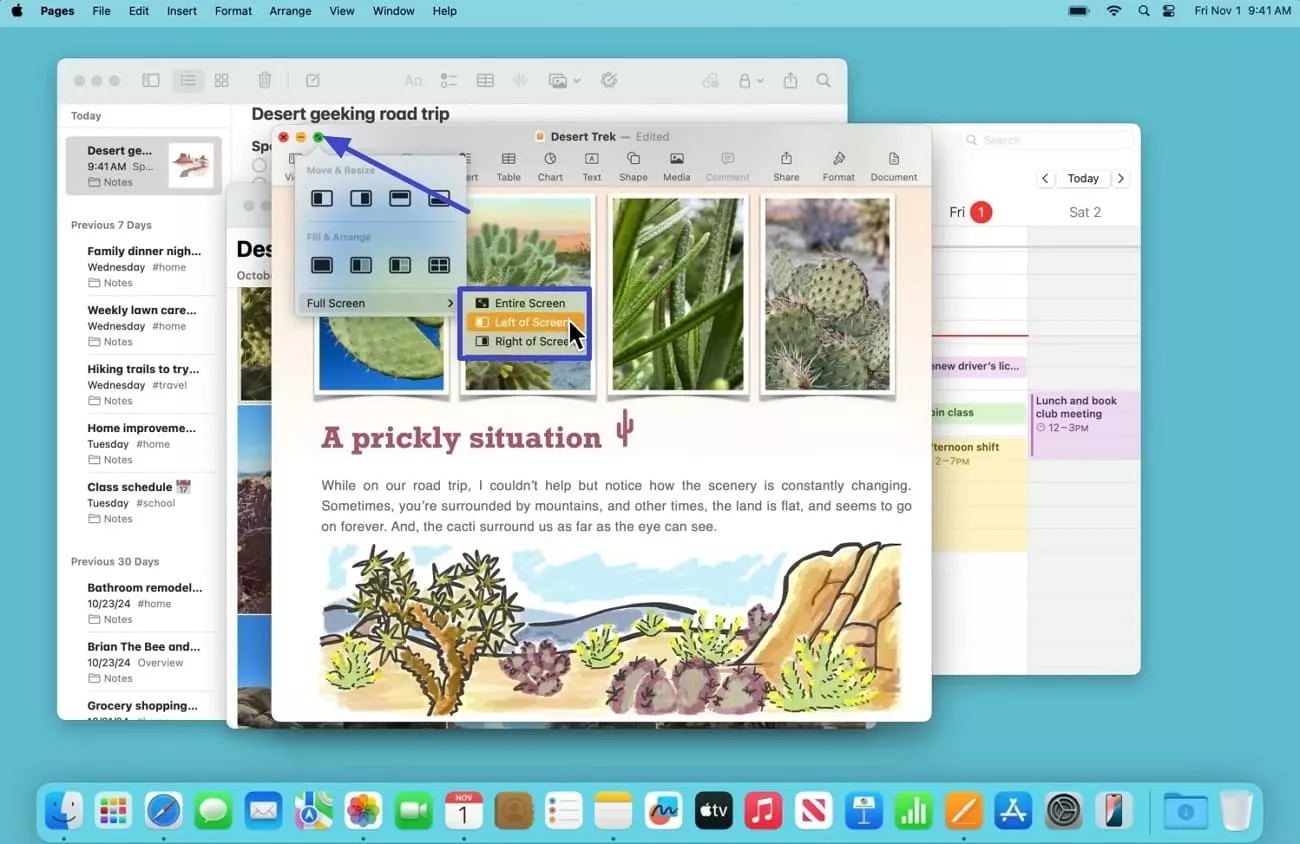
Task: Open Bathroom remodel note
Action: click(x=144, y=603)
